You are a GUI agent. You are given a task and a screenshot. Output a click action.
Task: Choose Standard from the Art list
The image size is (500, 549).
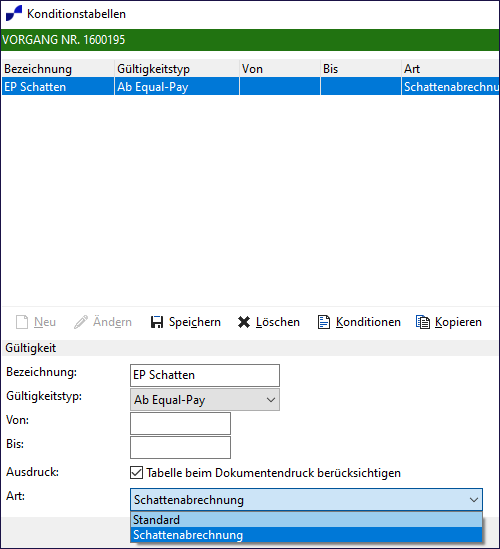click(x=306, y=520)
